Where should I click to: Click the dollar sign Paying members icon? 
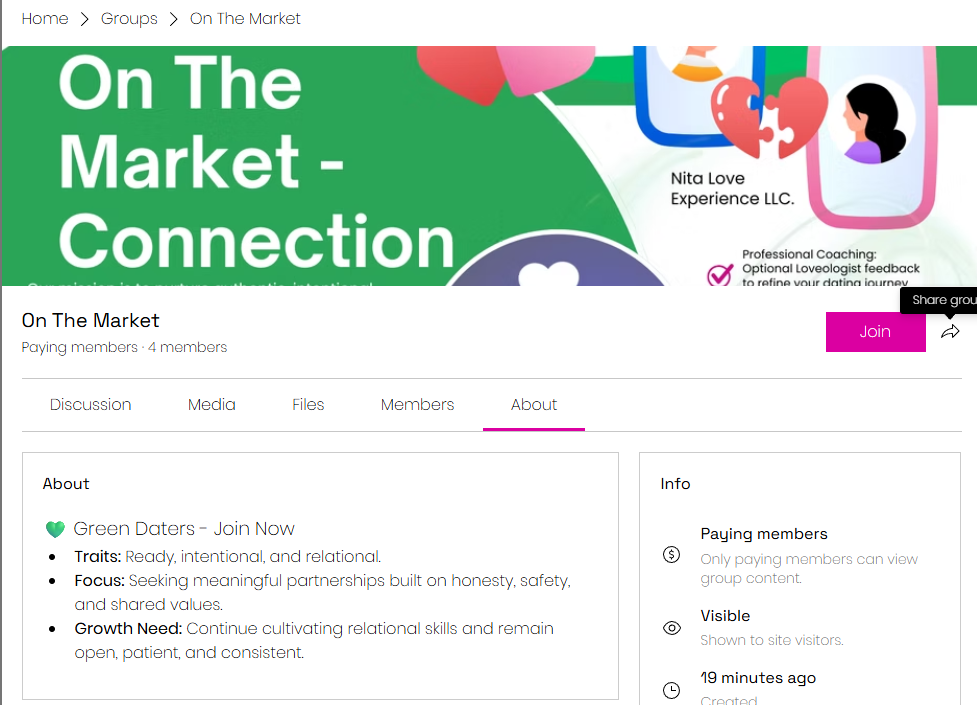click(x=672, y=554)
